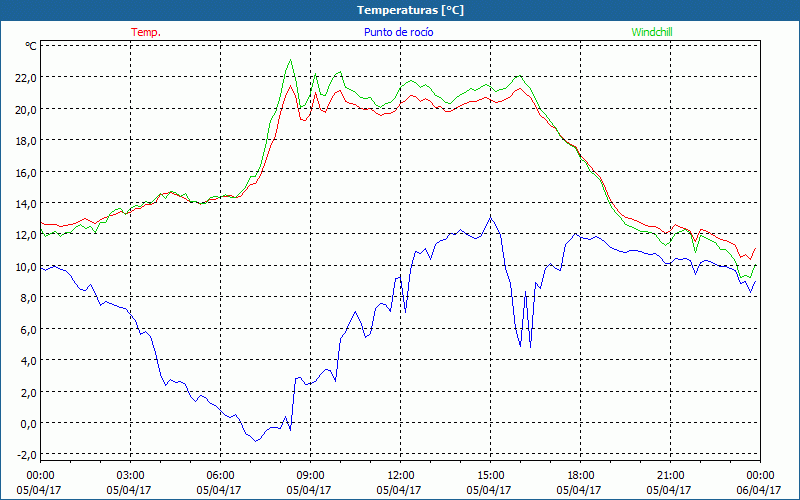Click the '09:00' time axis label
This screenshot has width=800, height=500.
[x=311, y=476]
